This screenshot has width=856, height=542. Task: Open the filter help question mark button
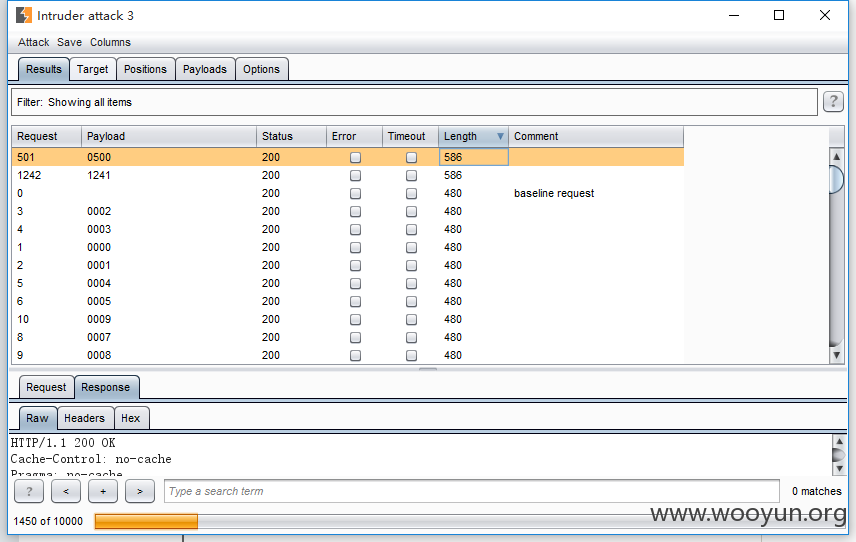[833, 102]
